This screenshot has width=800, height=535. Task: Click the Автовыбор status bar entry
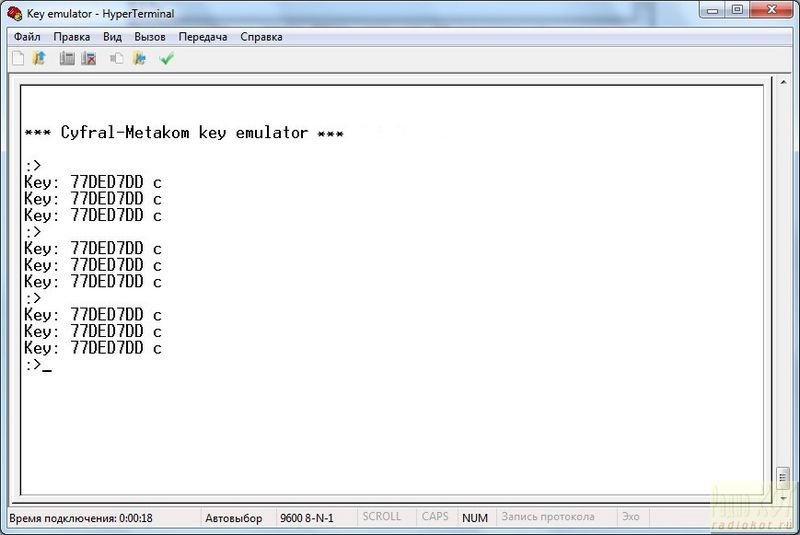[x=234, y=518]
